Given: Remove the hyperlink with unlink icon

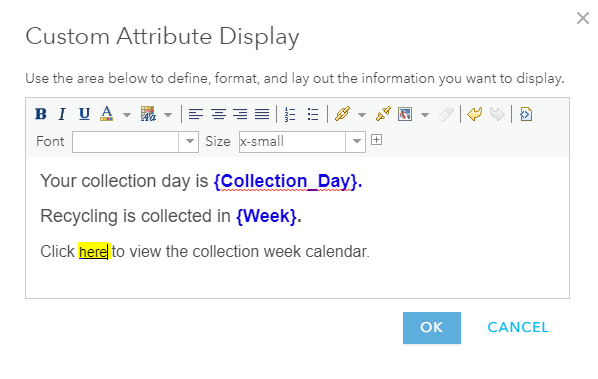Looking at the screenshot, I should pyautogui.click(x=383, y=114).
